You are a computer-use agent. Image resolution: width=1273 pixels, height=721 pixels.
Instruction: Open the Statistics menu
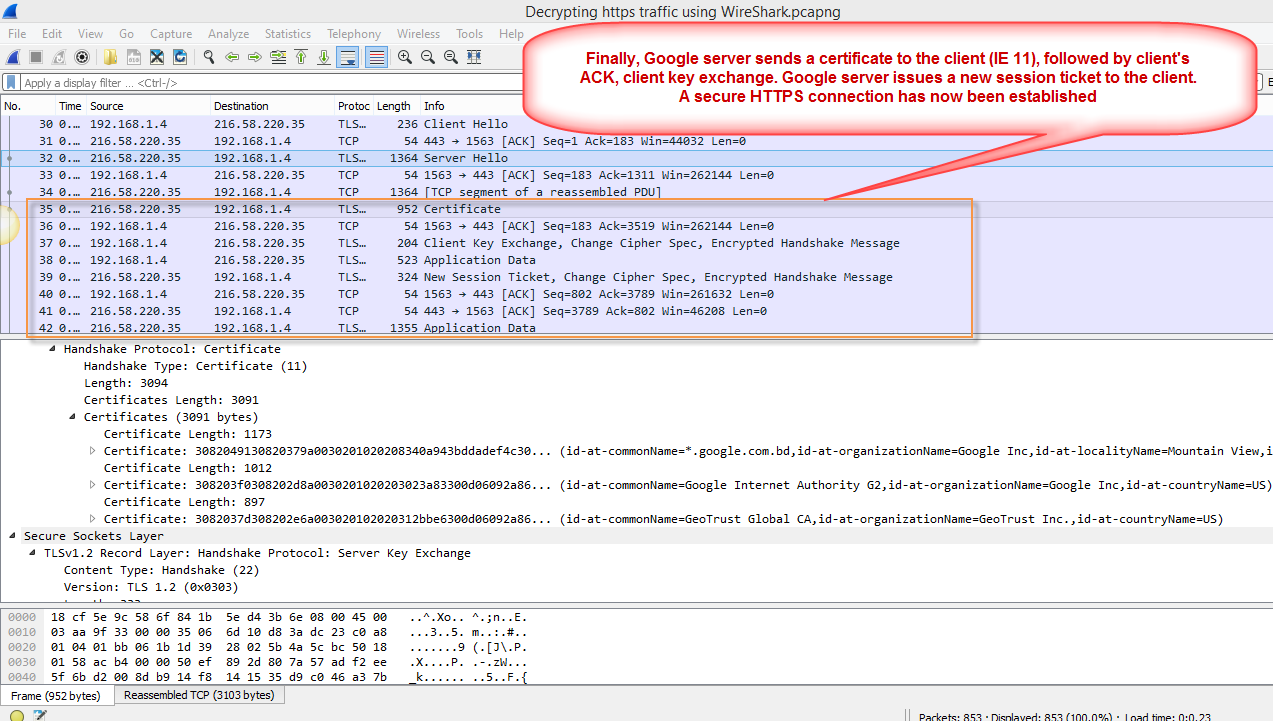288,33
